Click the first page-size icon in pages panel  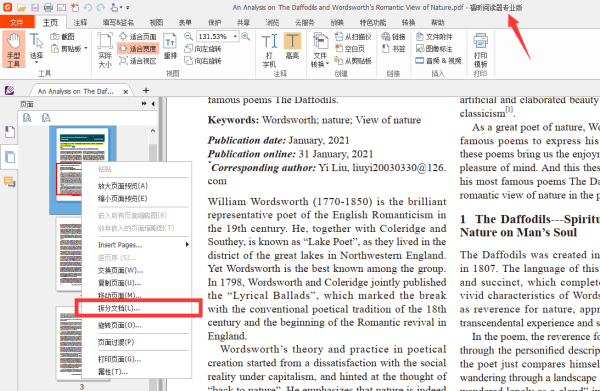[x=27, y=117]
